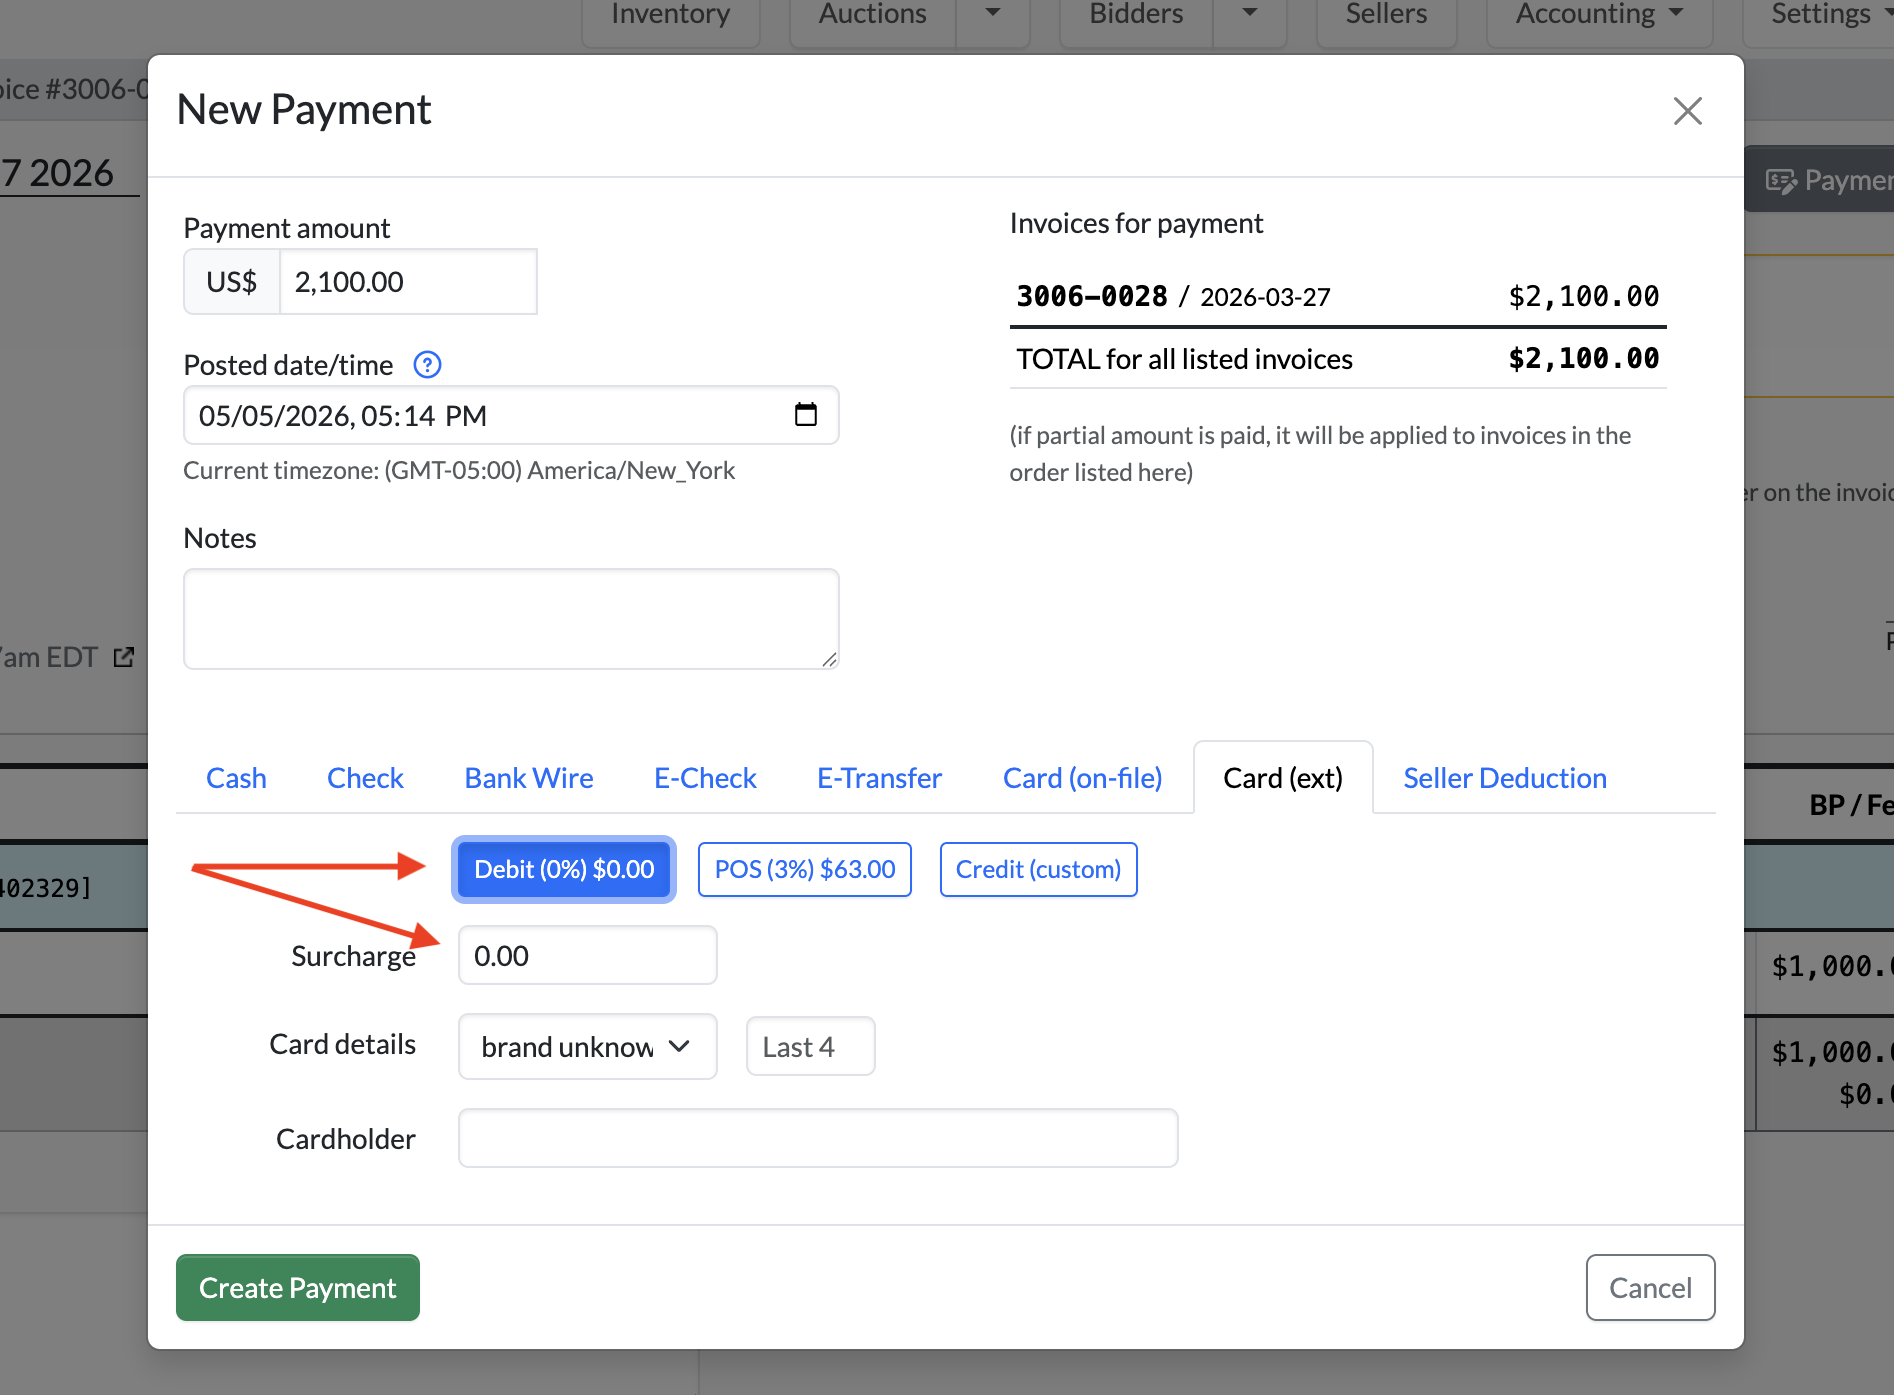The width and height of the screenshot is (1894, 1395).
Task: Select Credit (custom) surcharge option
Action: click(1038, 869)
